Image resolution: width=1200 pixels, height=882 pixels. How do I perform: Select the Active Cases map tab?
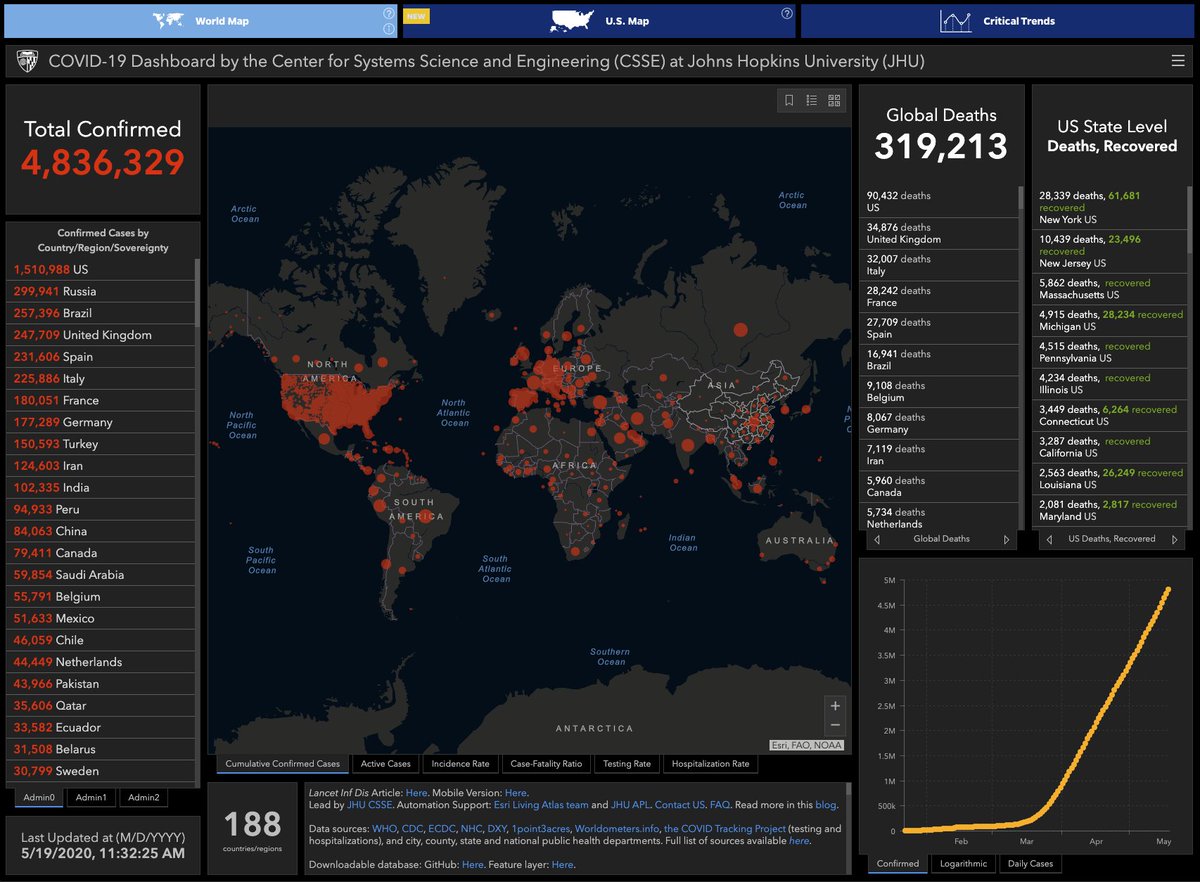[385, 764]
